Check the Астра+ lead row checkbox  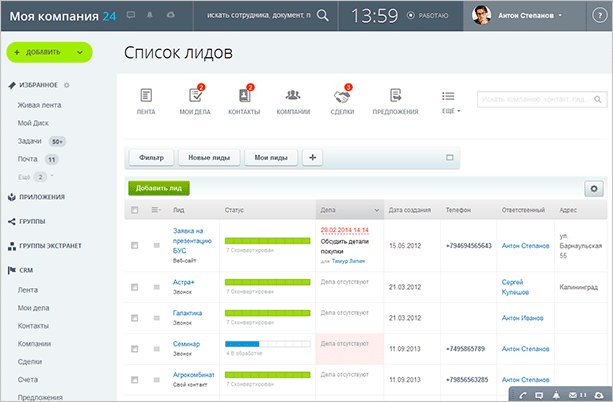coord(135,284)
